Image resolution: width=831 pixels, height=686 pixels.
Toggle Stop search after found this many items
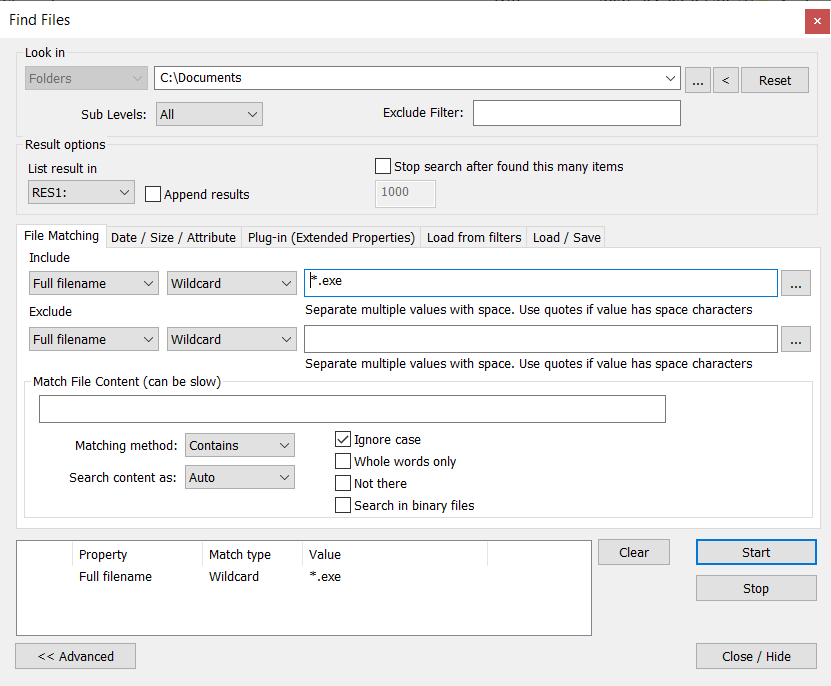pyautogui.click(x=383, y=167)
